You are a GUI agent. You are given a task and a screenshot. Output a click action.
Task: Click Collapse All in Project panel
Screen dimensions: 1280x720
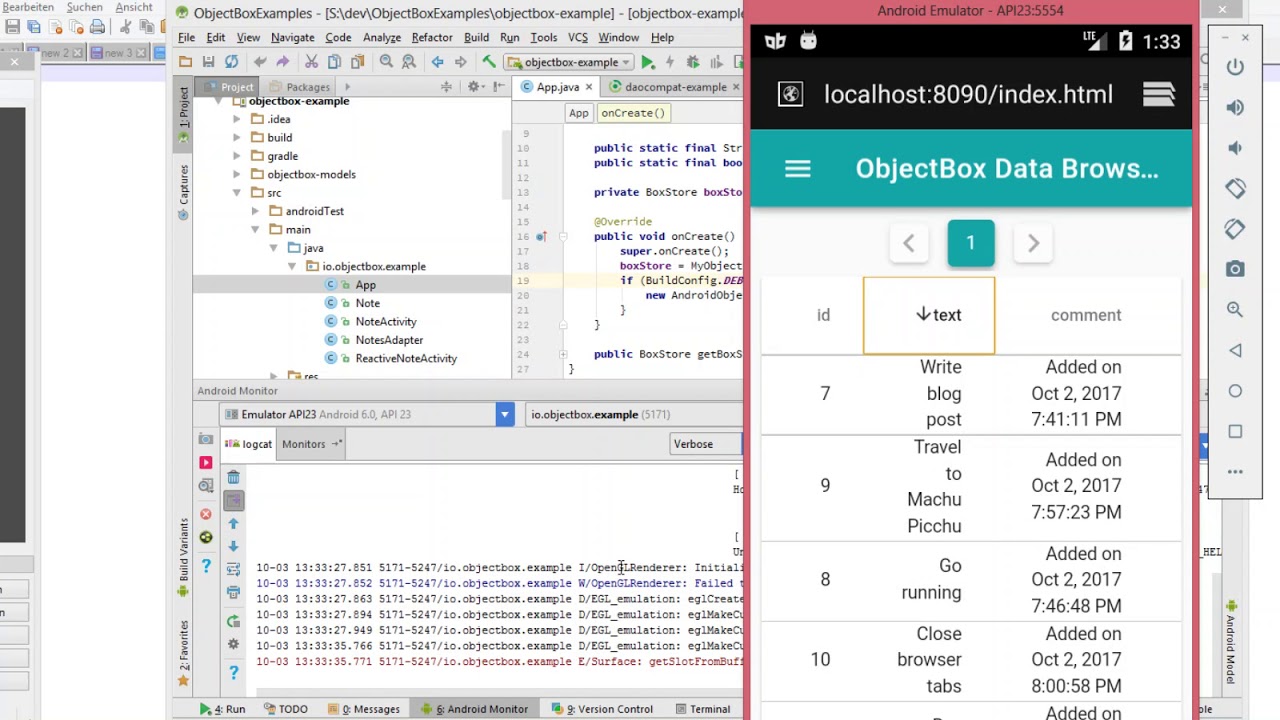point(447,87)
